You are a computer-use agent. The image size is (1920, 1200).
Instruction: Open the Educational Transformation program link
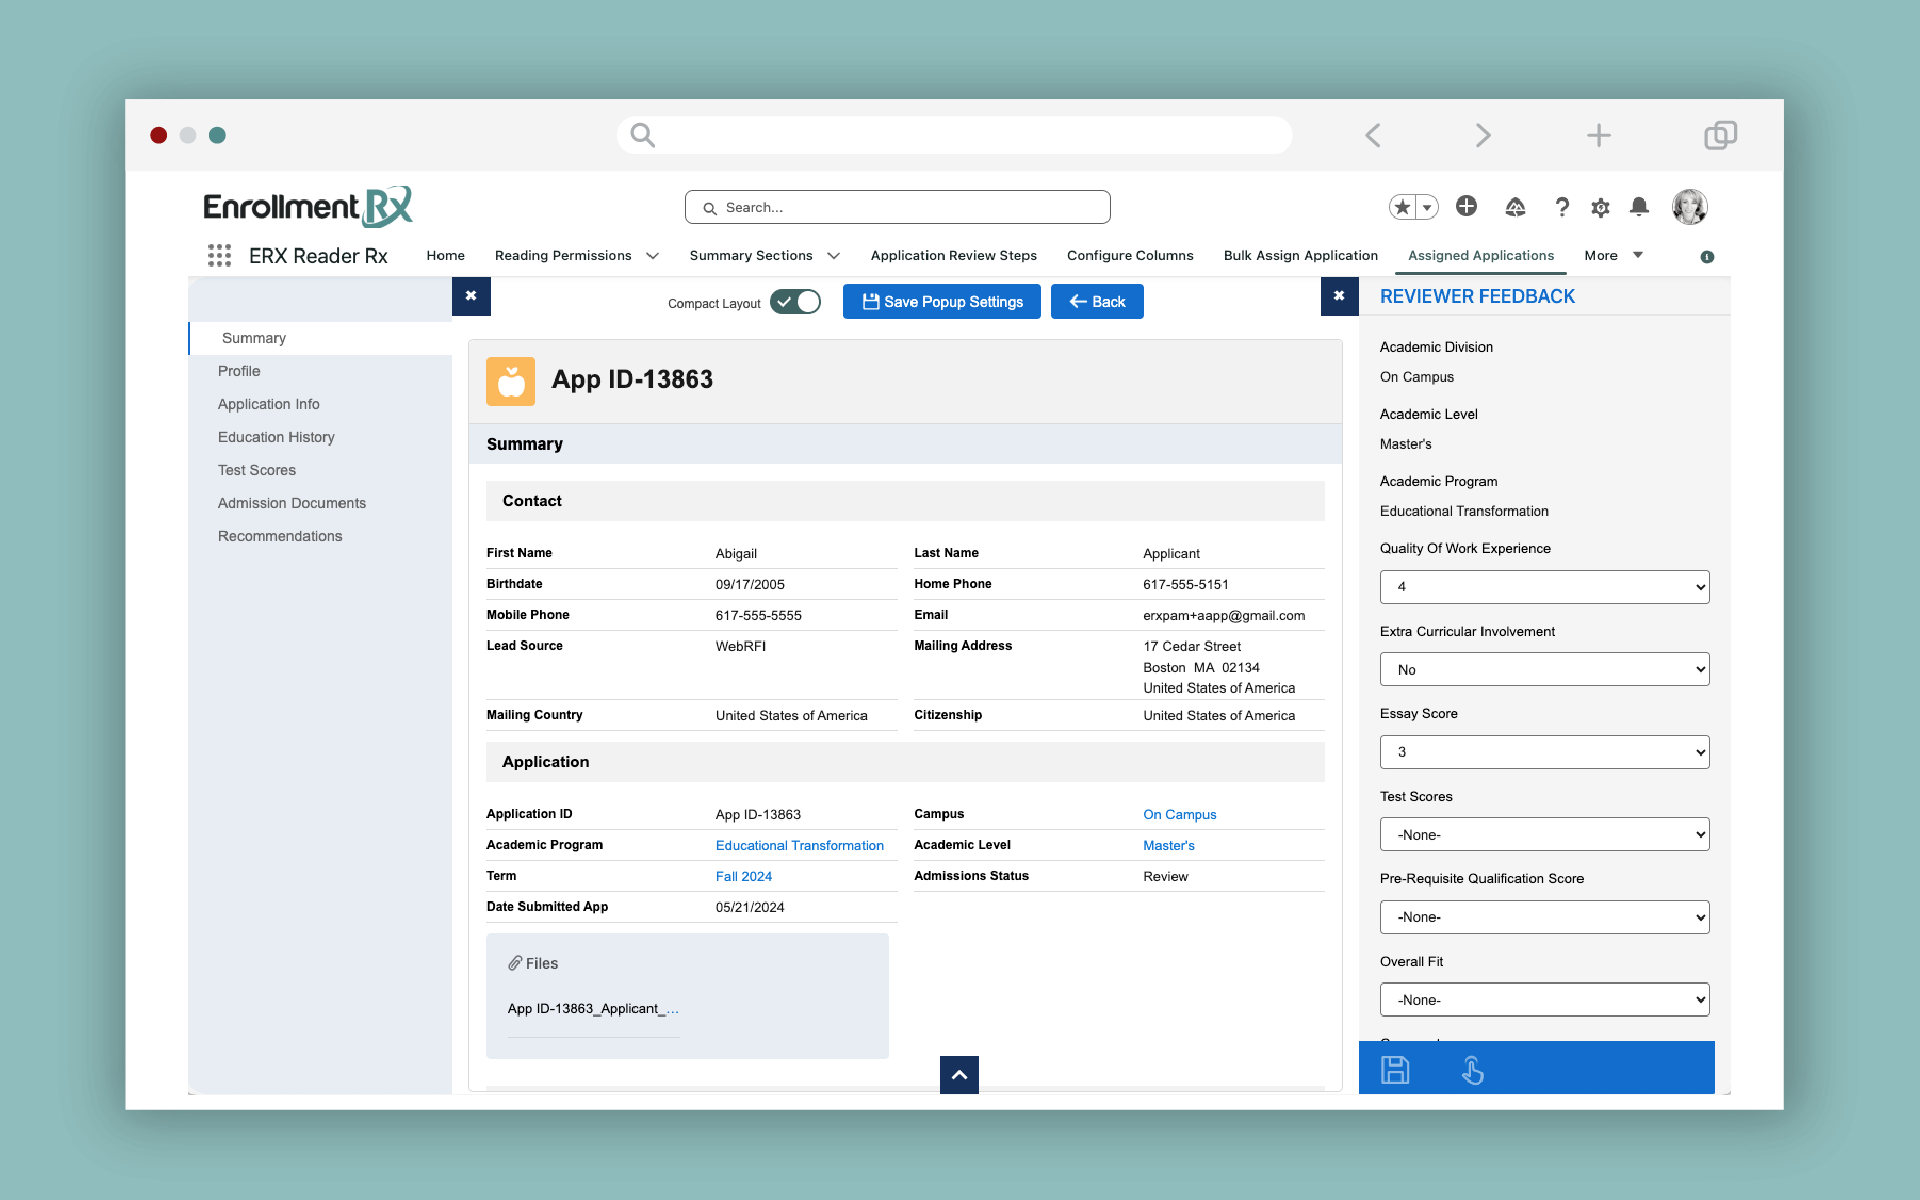[799, 846]
